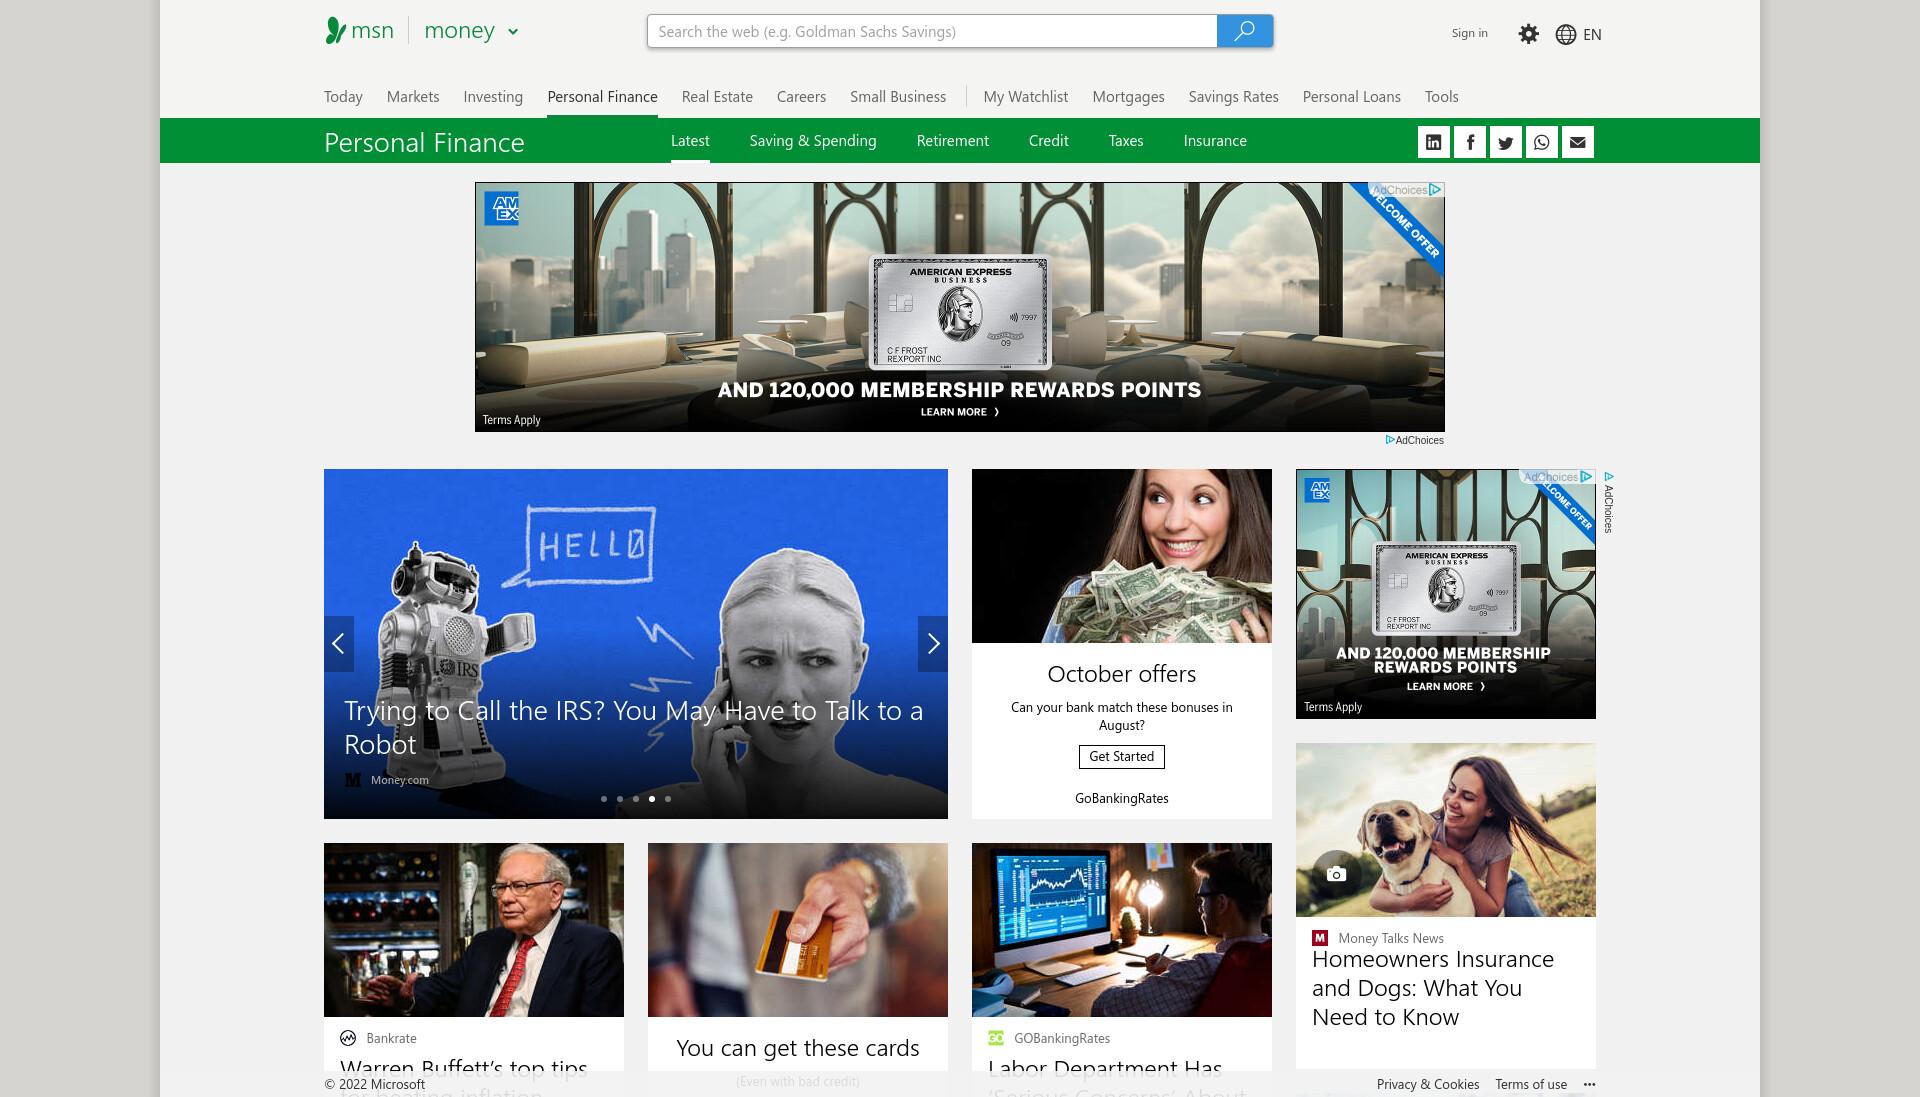Go to next carousel slide arrow
1920x1097 pixels.
click(x=933, y=644)
